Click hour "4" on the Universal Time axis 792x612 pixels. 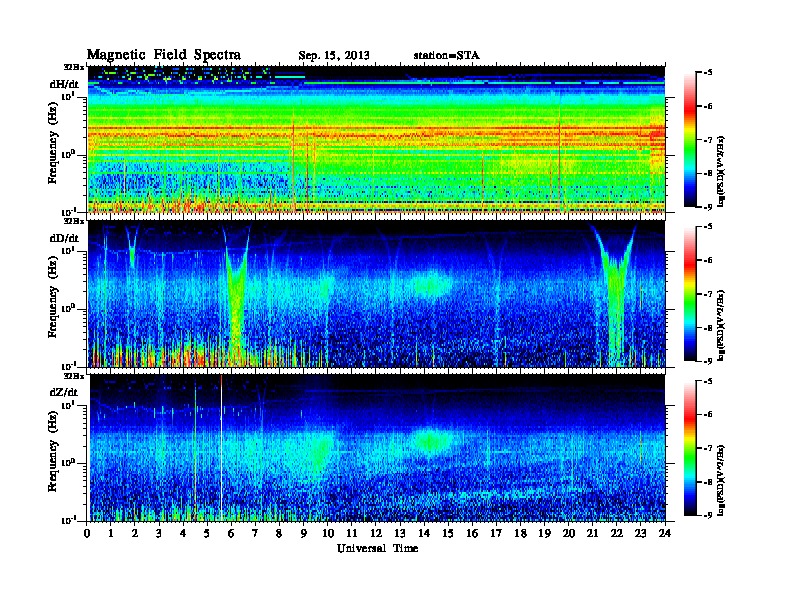[183, 533]
